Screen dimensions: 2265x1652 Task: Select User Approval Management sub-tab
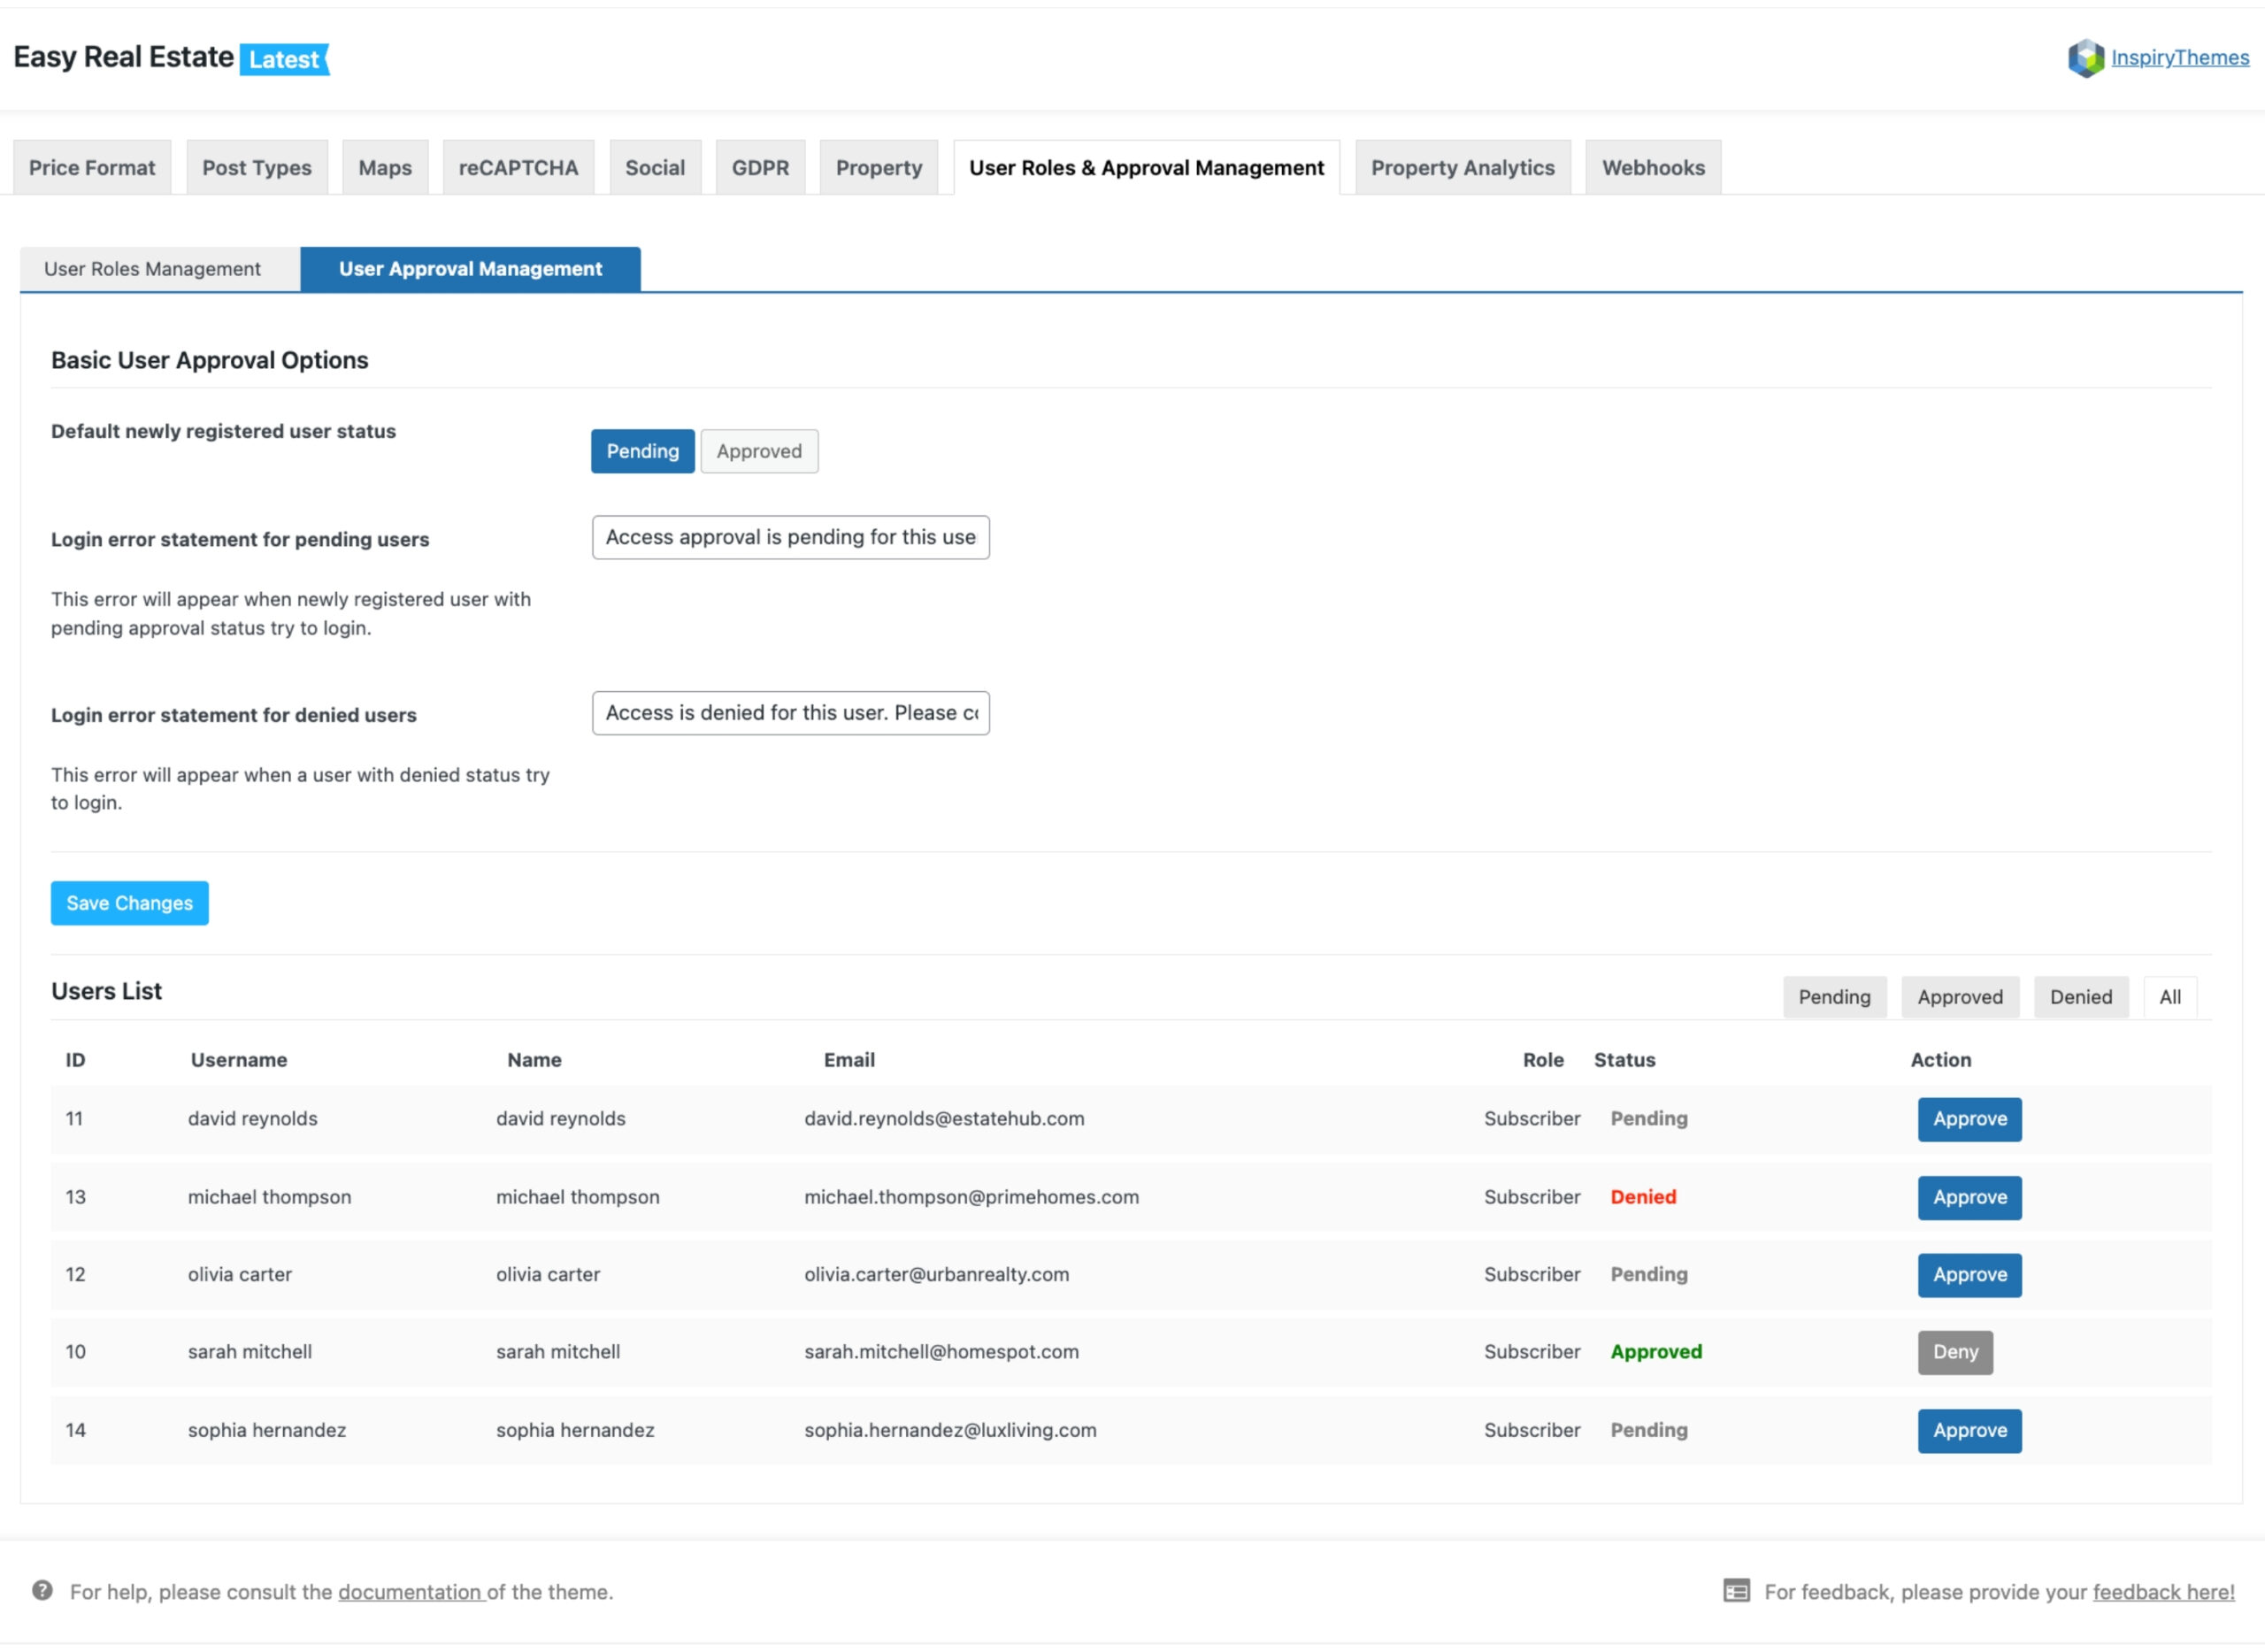pyautogui.click(x=470, y=269)
